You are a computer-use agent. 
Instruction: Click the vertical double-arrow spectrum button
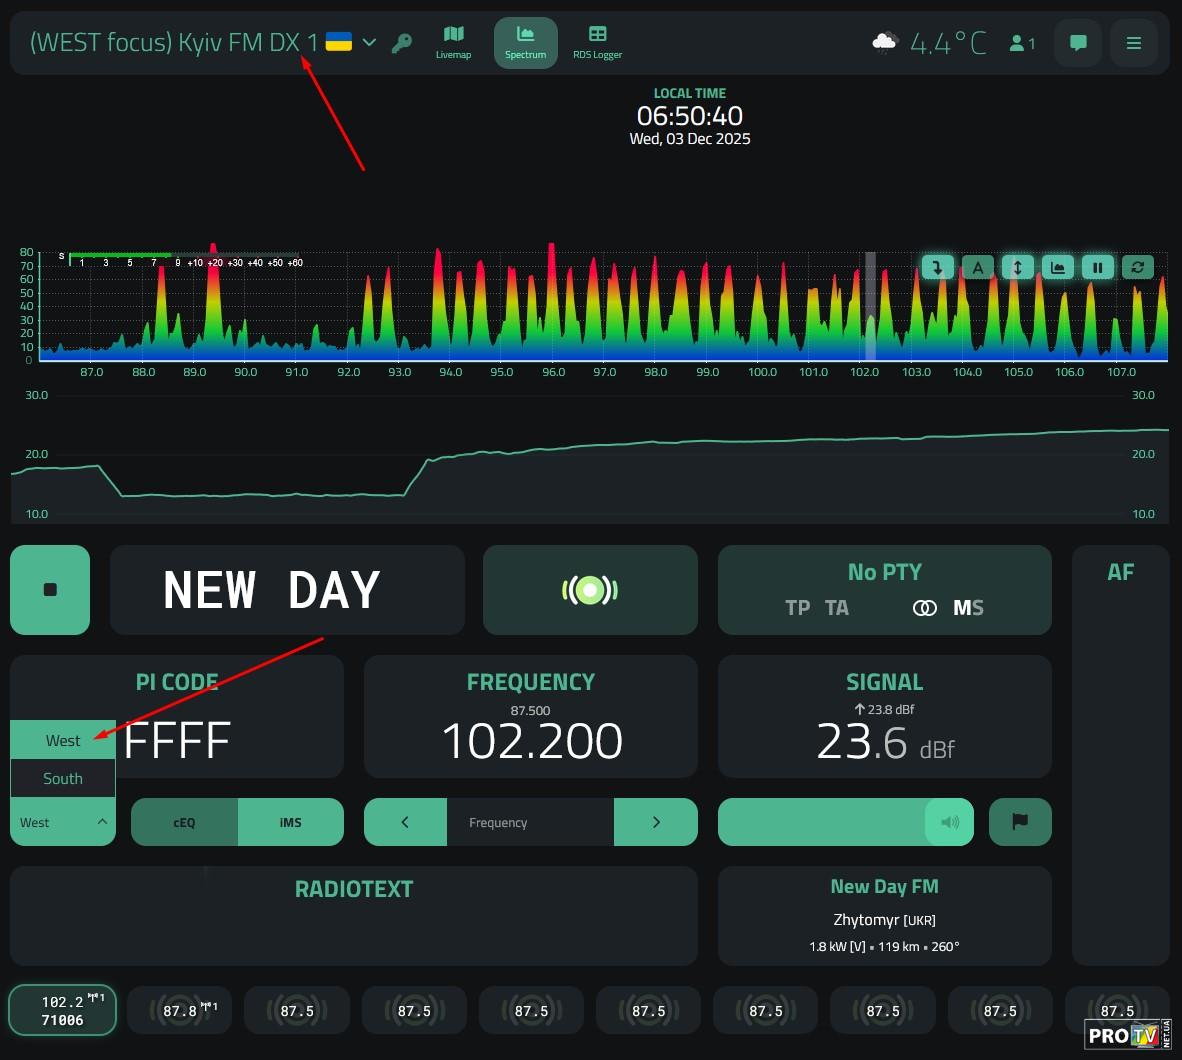click(x=1018, y=267)
